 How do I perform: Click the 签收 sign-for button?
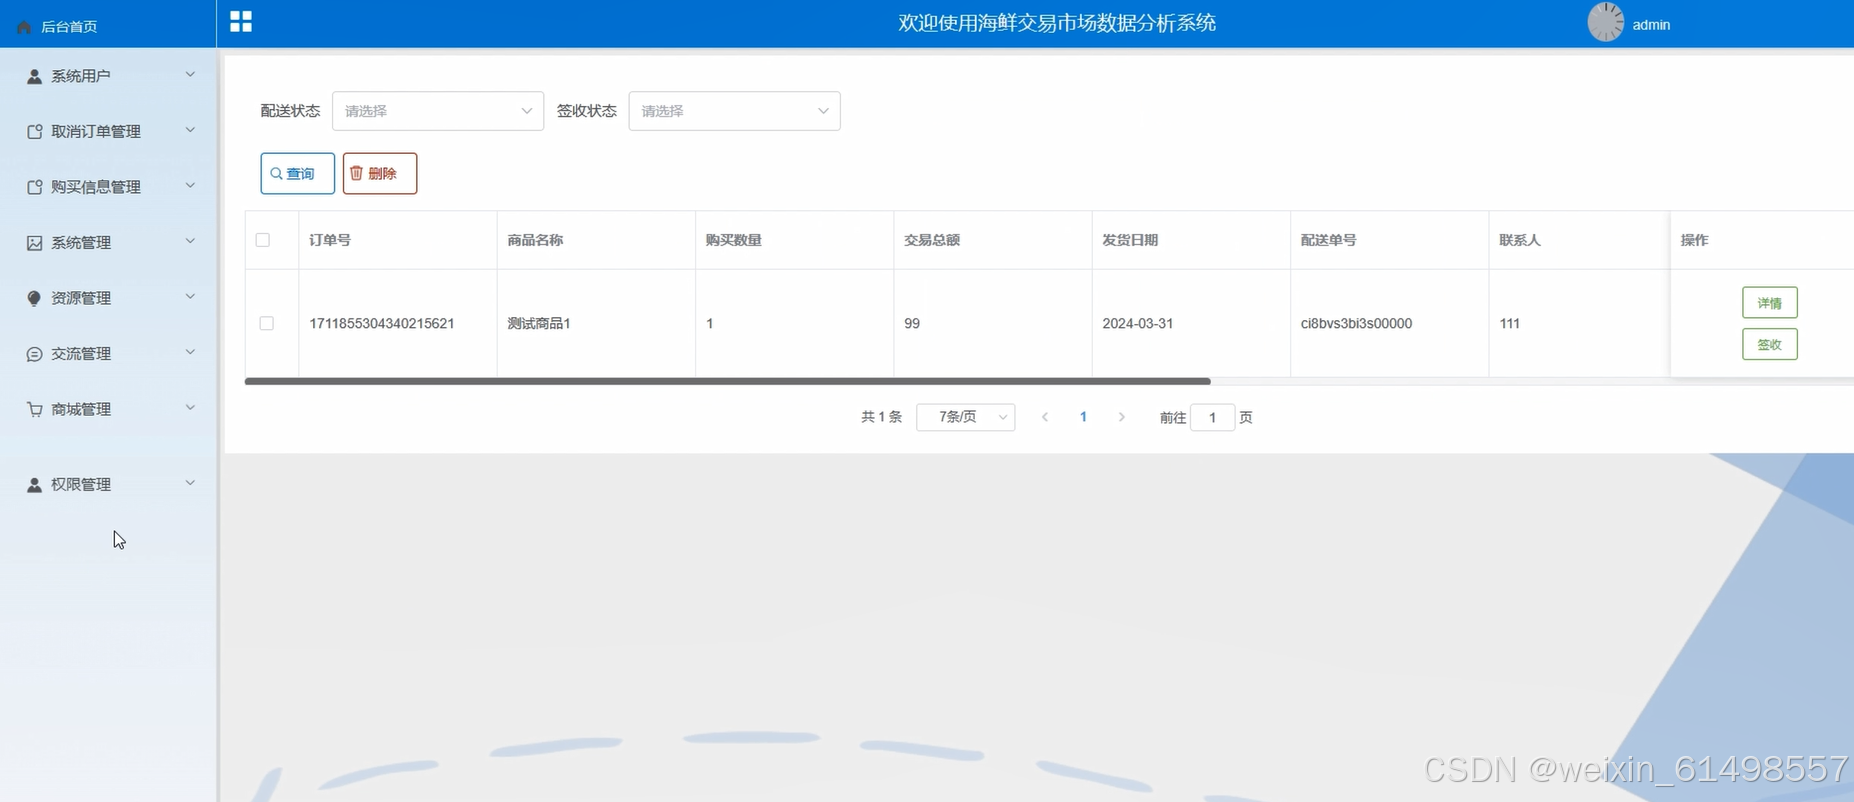(1769, 344)
